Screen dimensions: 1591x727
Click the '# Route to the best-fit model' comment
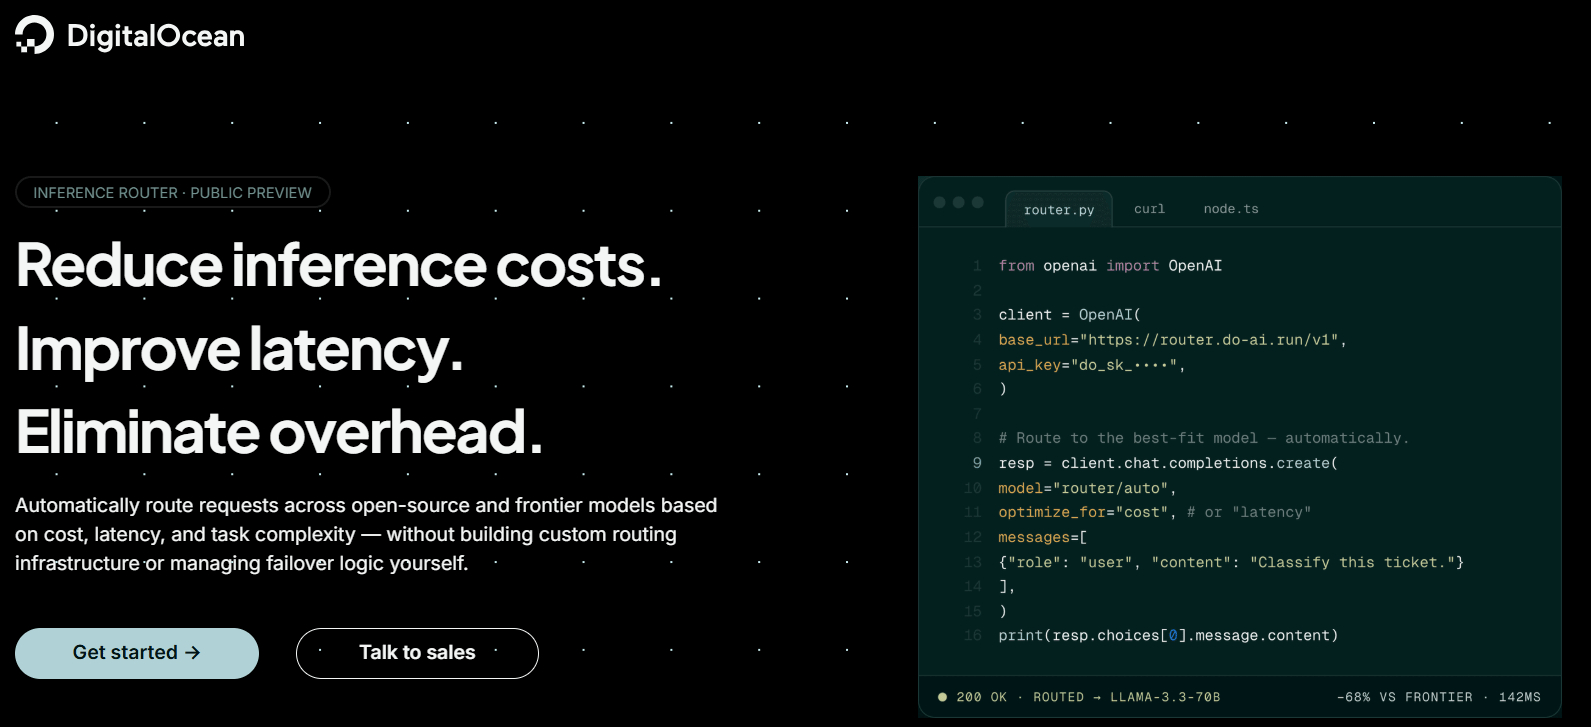[x=1203, y=438]
